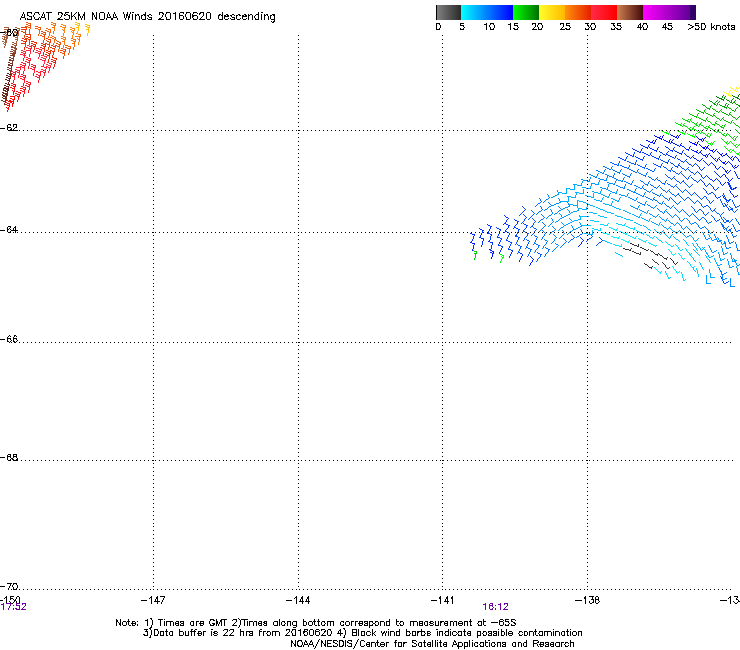Viewport: 740px width, 650px height.
Task: Click the gray 0-5 knots legend segment
Action: [x=448, y=12]
